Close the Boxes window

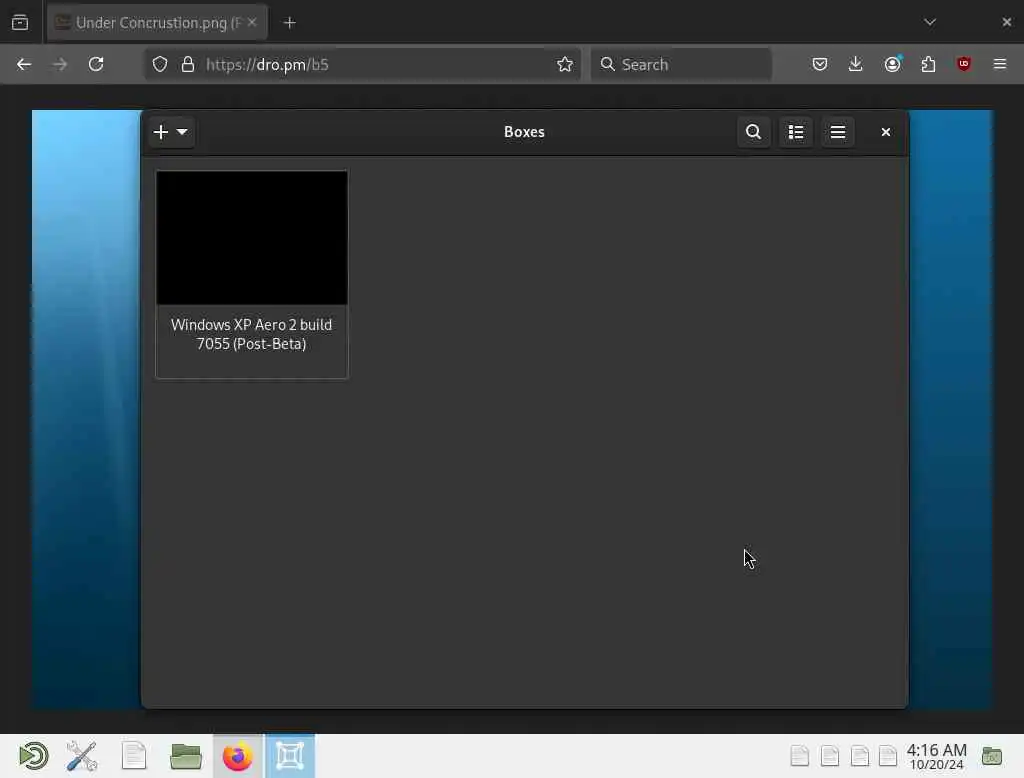click(886, 132)
